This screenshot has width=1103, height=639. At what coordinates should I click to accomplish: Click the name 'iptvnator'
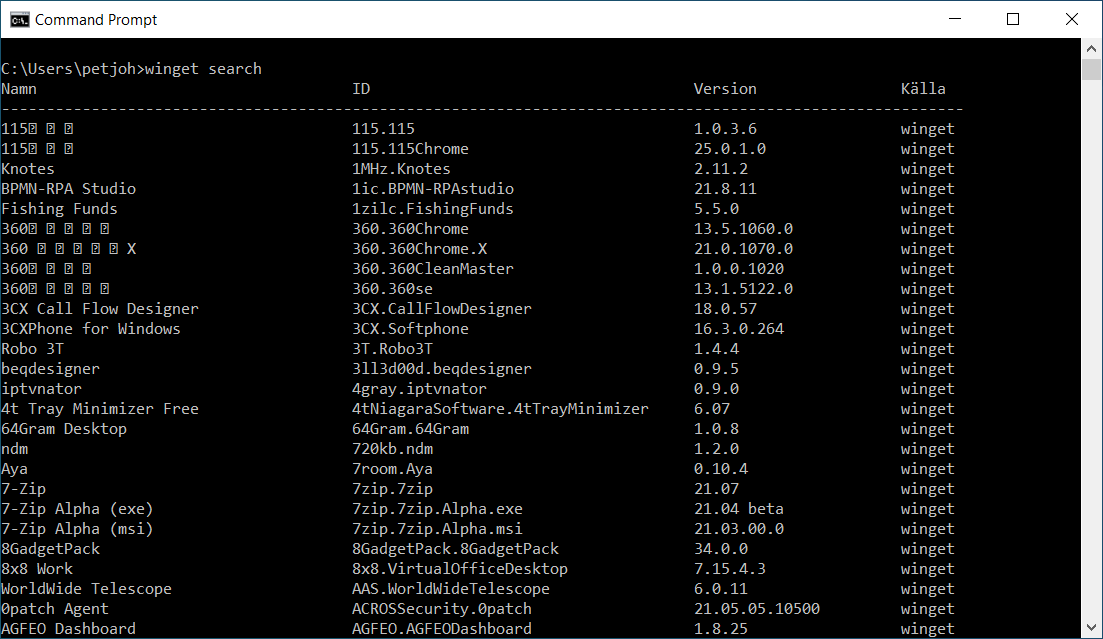pyautogui.click(x=42, y=389)
